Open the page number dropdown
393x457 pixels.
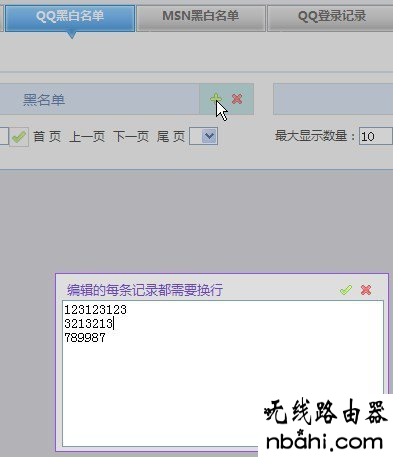click(x=203, y=136)
